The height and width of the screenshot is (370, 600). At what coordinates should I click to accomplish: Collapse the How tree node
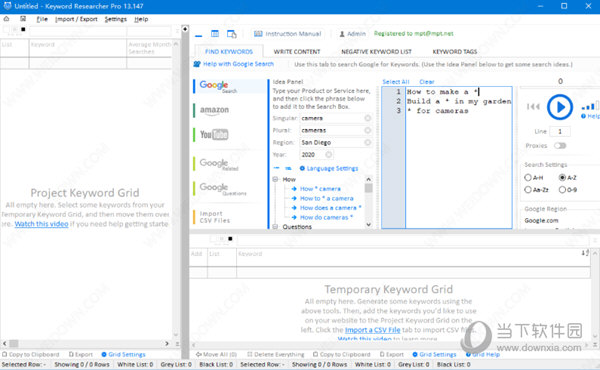click(275, 179)
